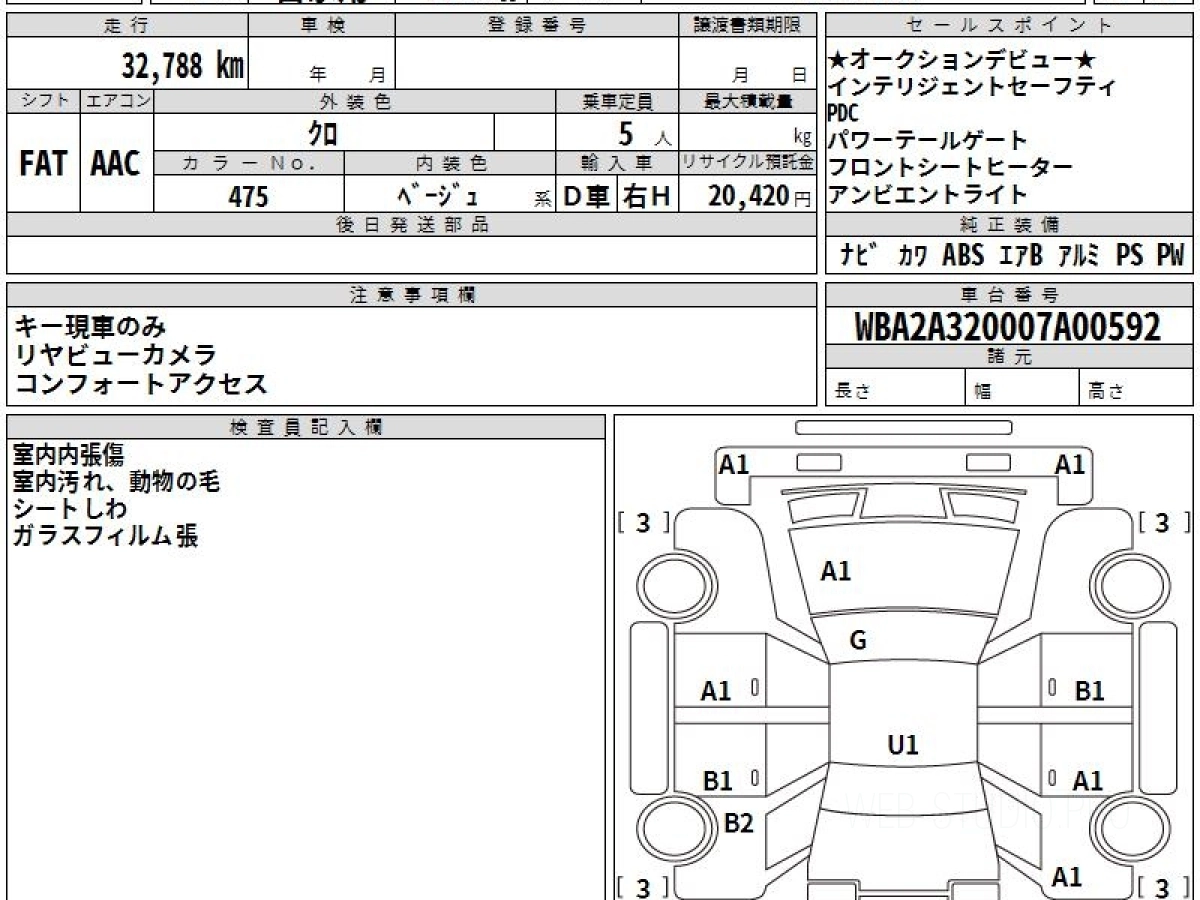The image size is (1200, 900).
Task: Select the inspector note 室内内張傷
Action: [68, 454]
